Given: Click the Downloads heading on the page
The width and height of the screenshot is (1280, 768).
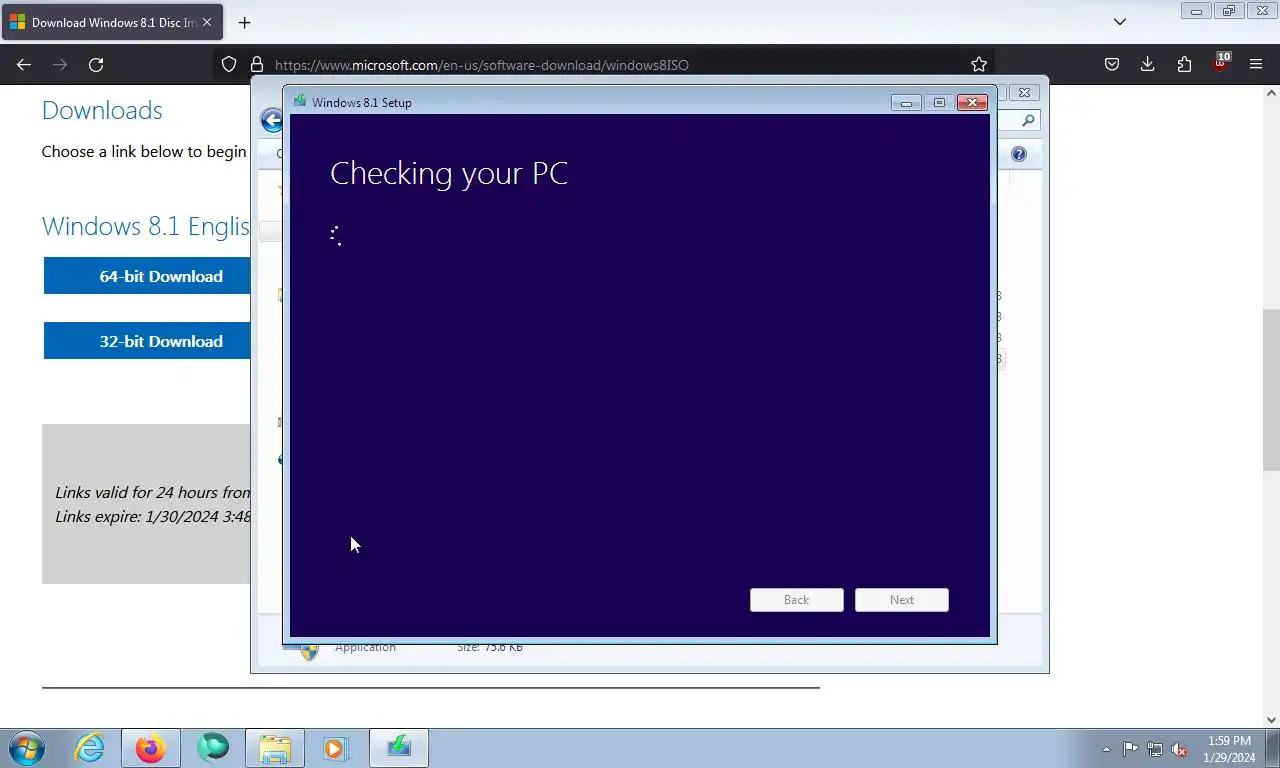Looking at the screenshot, I should pyautogui.click(x=102, y=110).
